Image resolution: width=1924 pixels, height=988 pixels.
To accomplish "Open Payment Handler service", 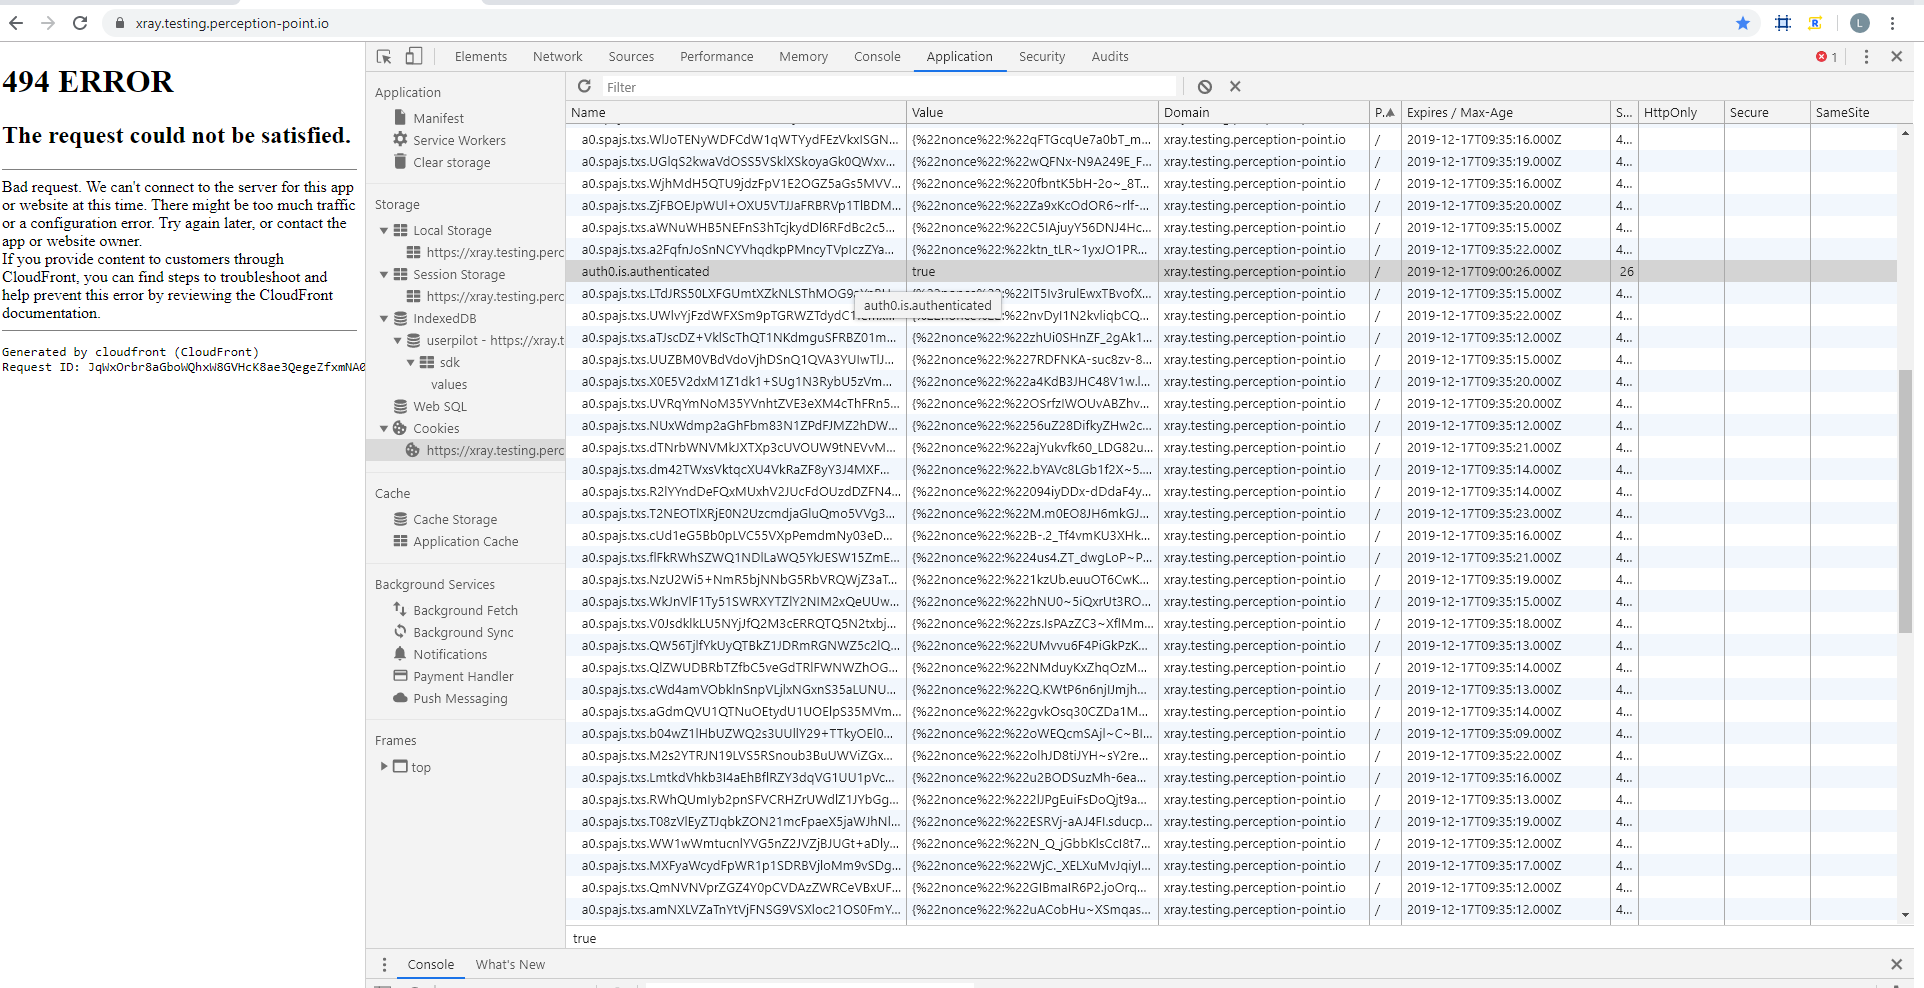I will coord(463,676).
